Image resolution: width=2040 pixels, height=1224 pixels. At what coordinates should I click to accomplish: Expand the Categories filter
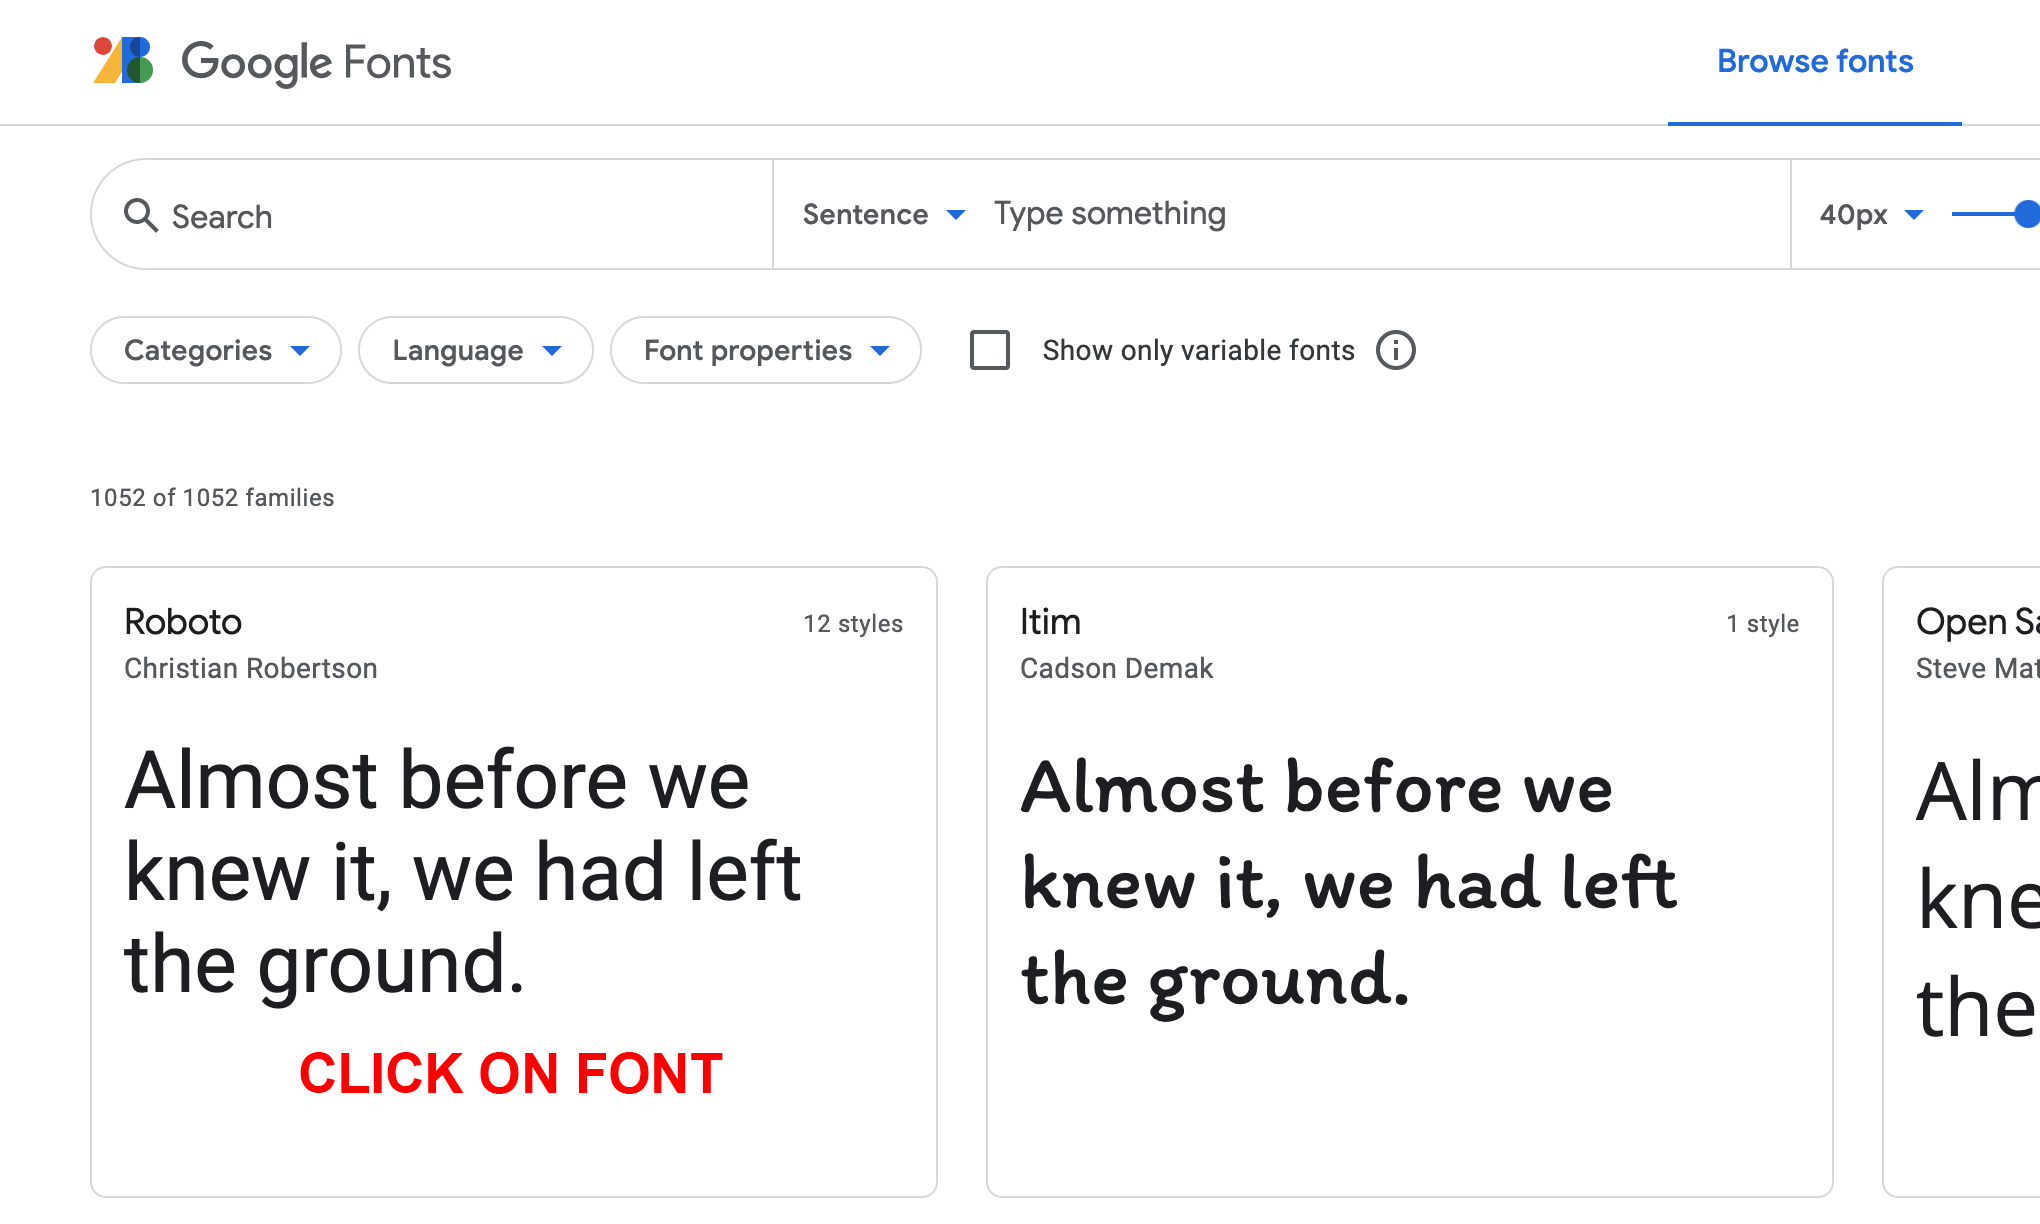coord(215,350)
